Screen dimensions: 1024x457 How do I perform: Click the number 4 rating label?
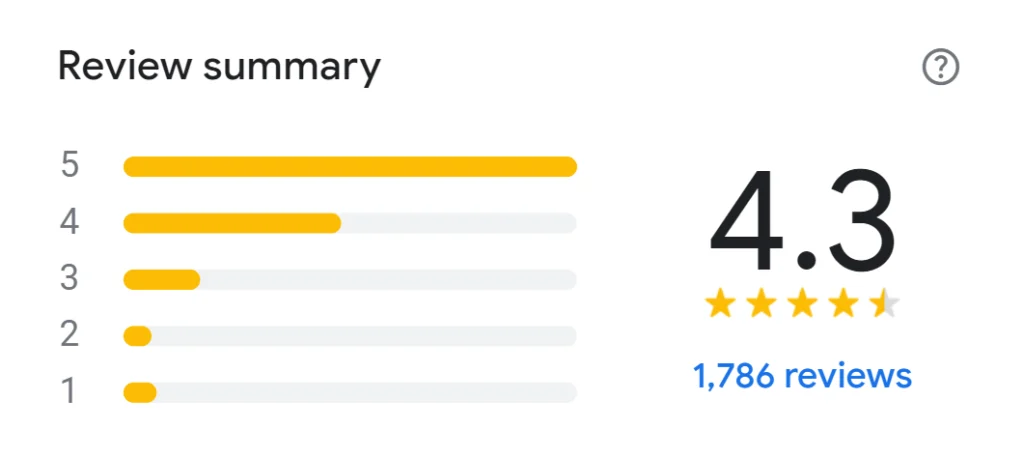[x=69, y=222]
